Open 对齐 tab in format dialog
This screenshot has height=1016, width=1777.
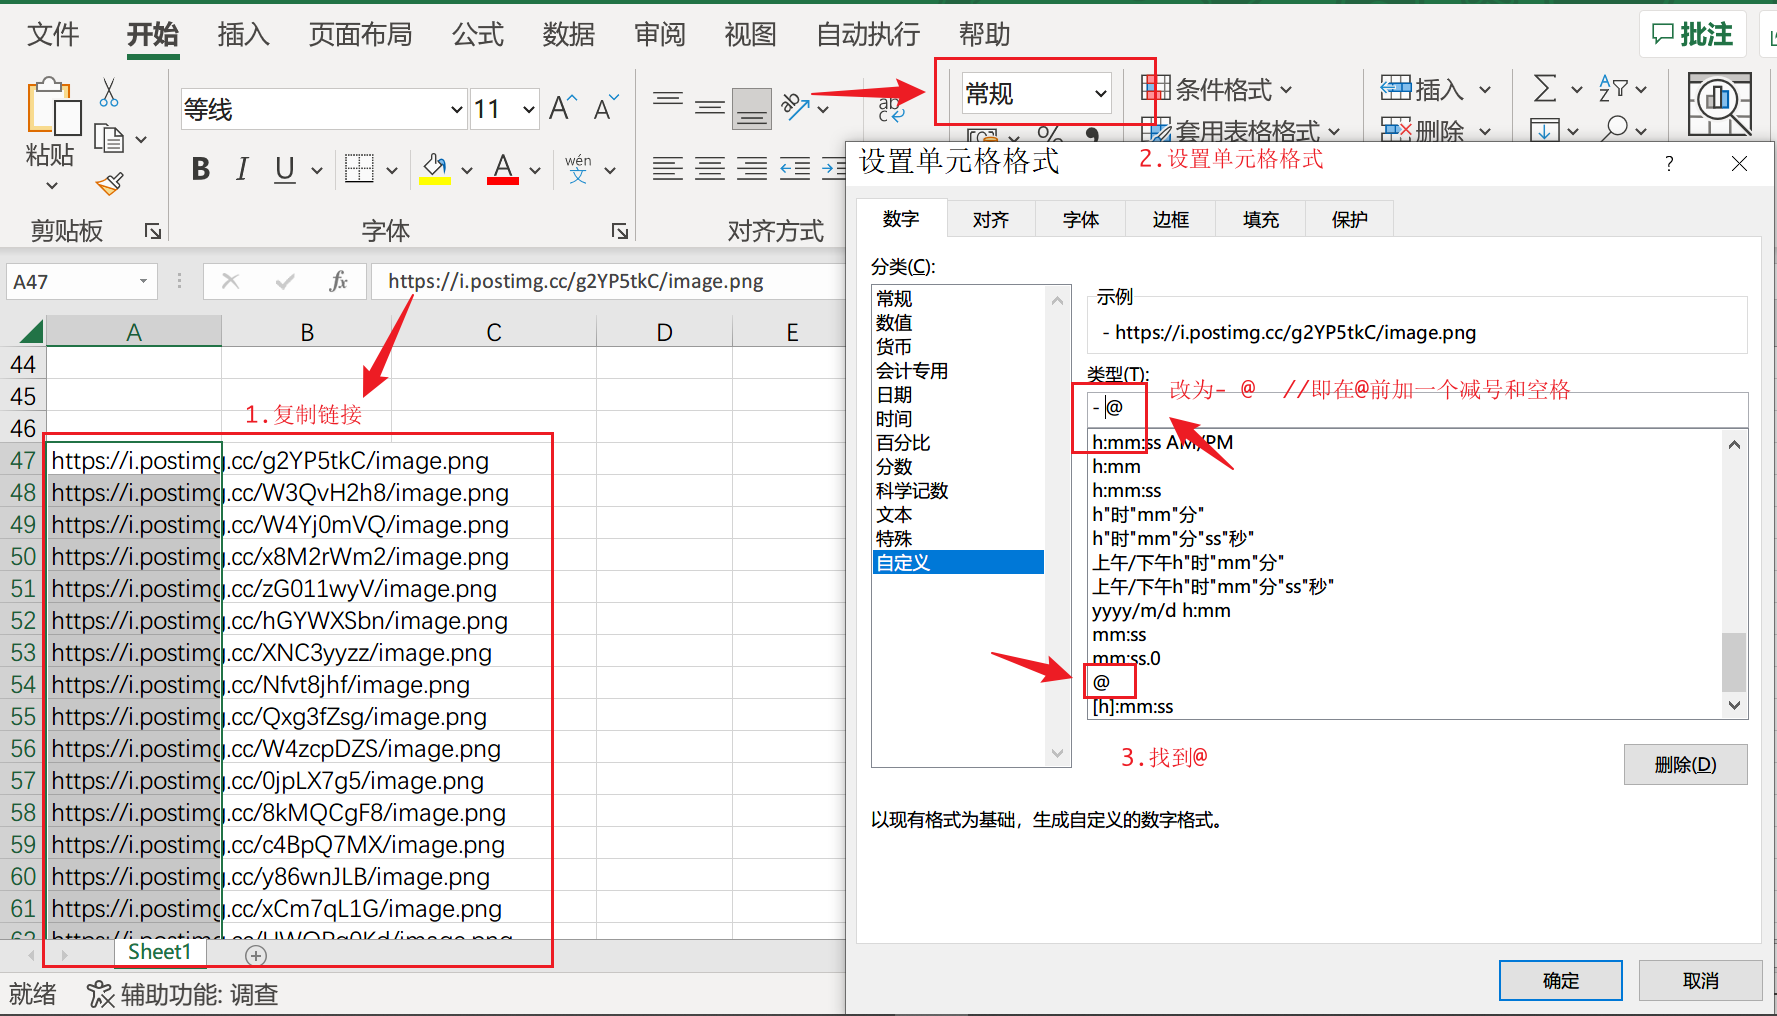pyautogui.click(x=990, y=220)
